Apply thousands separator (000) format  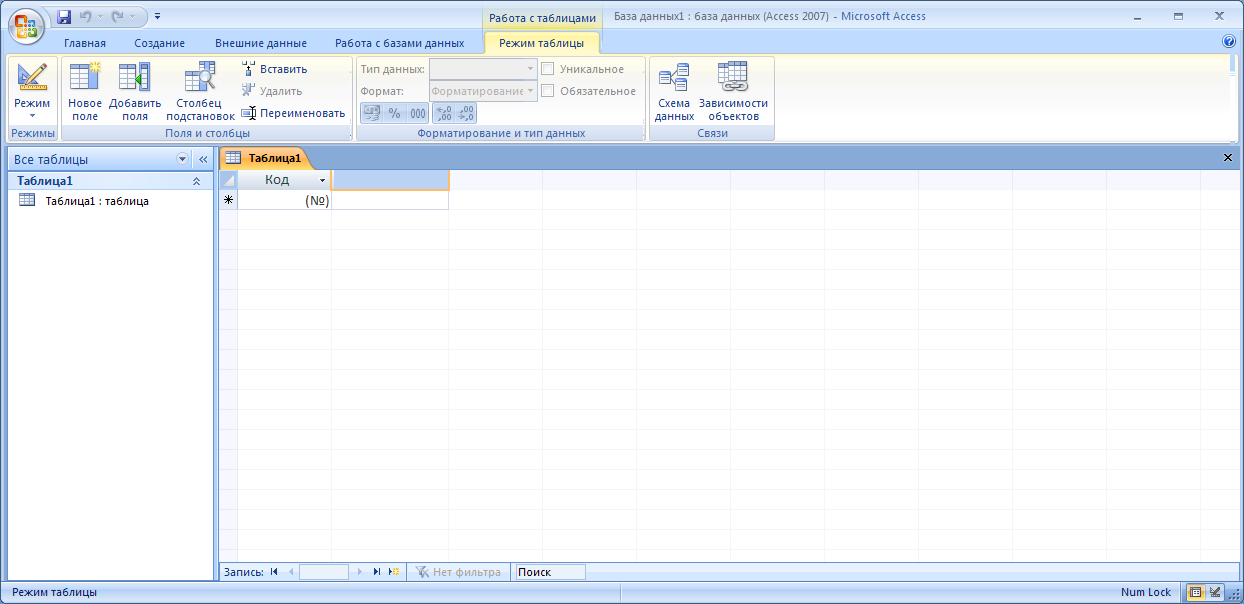pyautogui.click(x=418, y=113)
